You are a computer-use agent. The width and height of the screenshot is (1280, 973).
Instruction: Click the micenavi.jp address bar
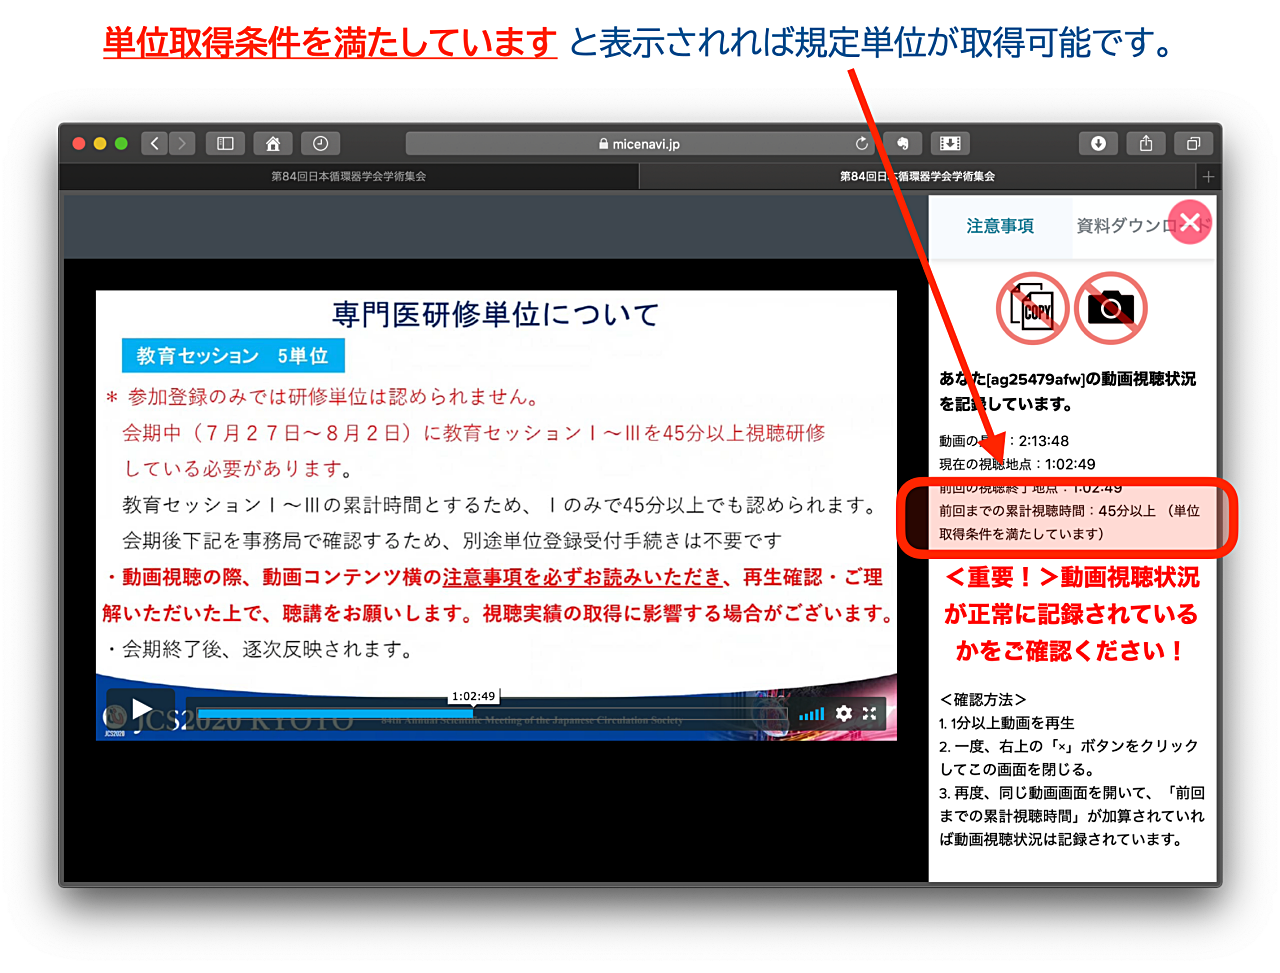click(640, 144)
